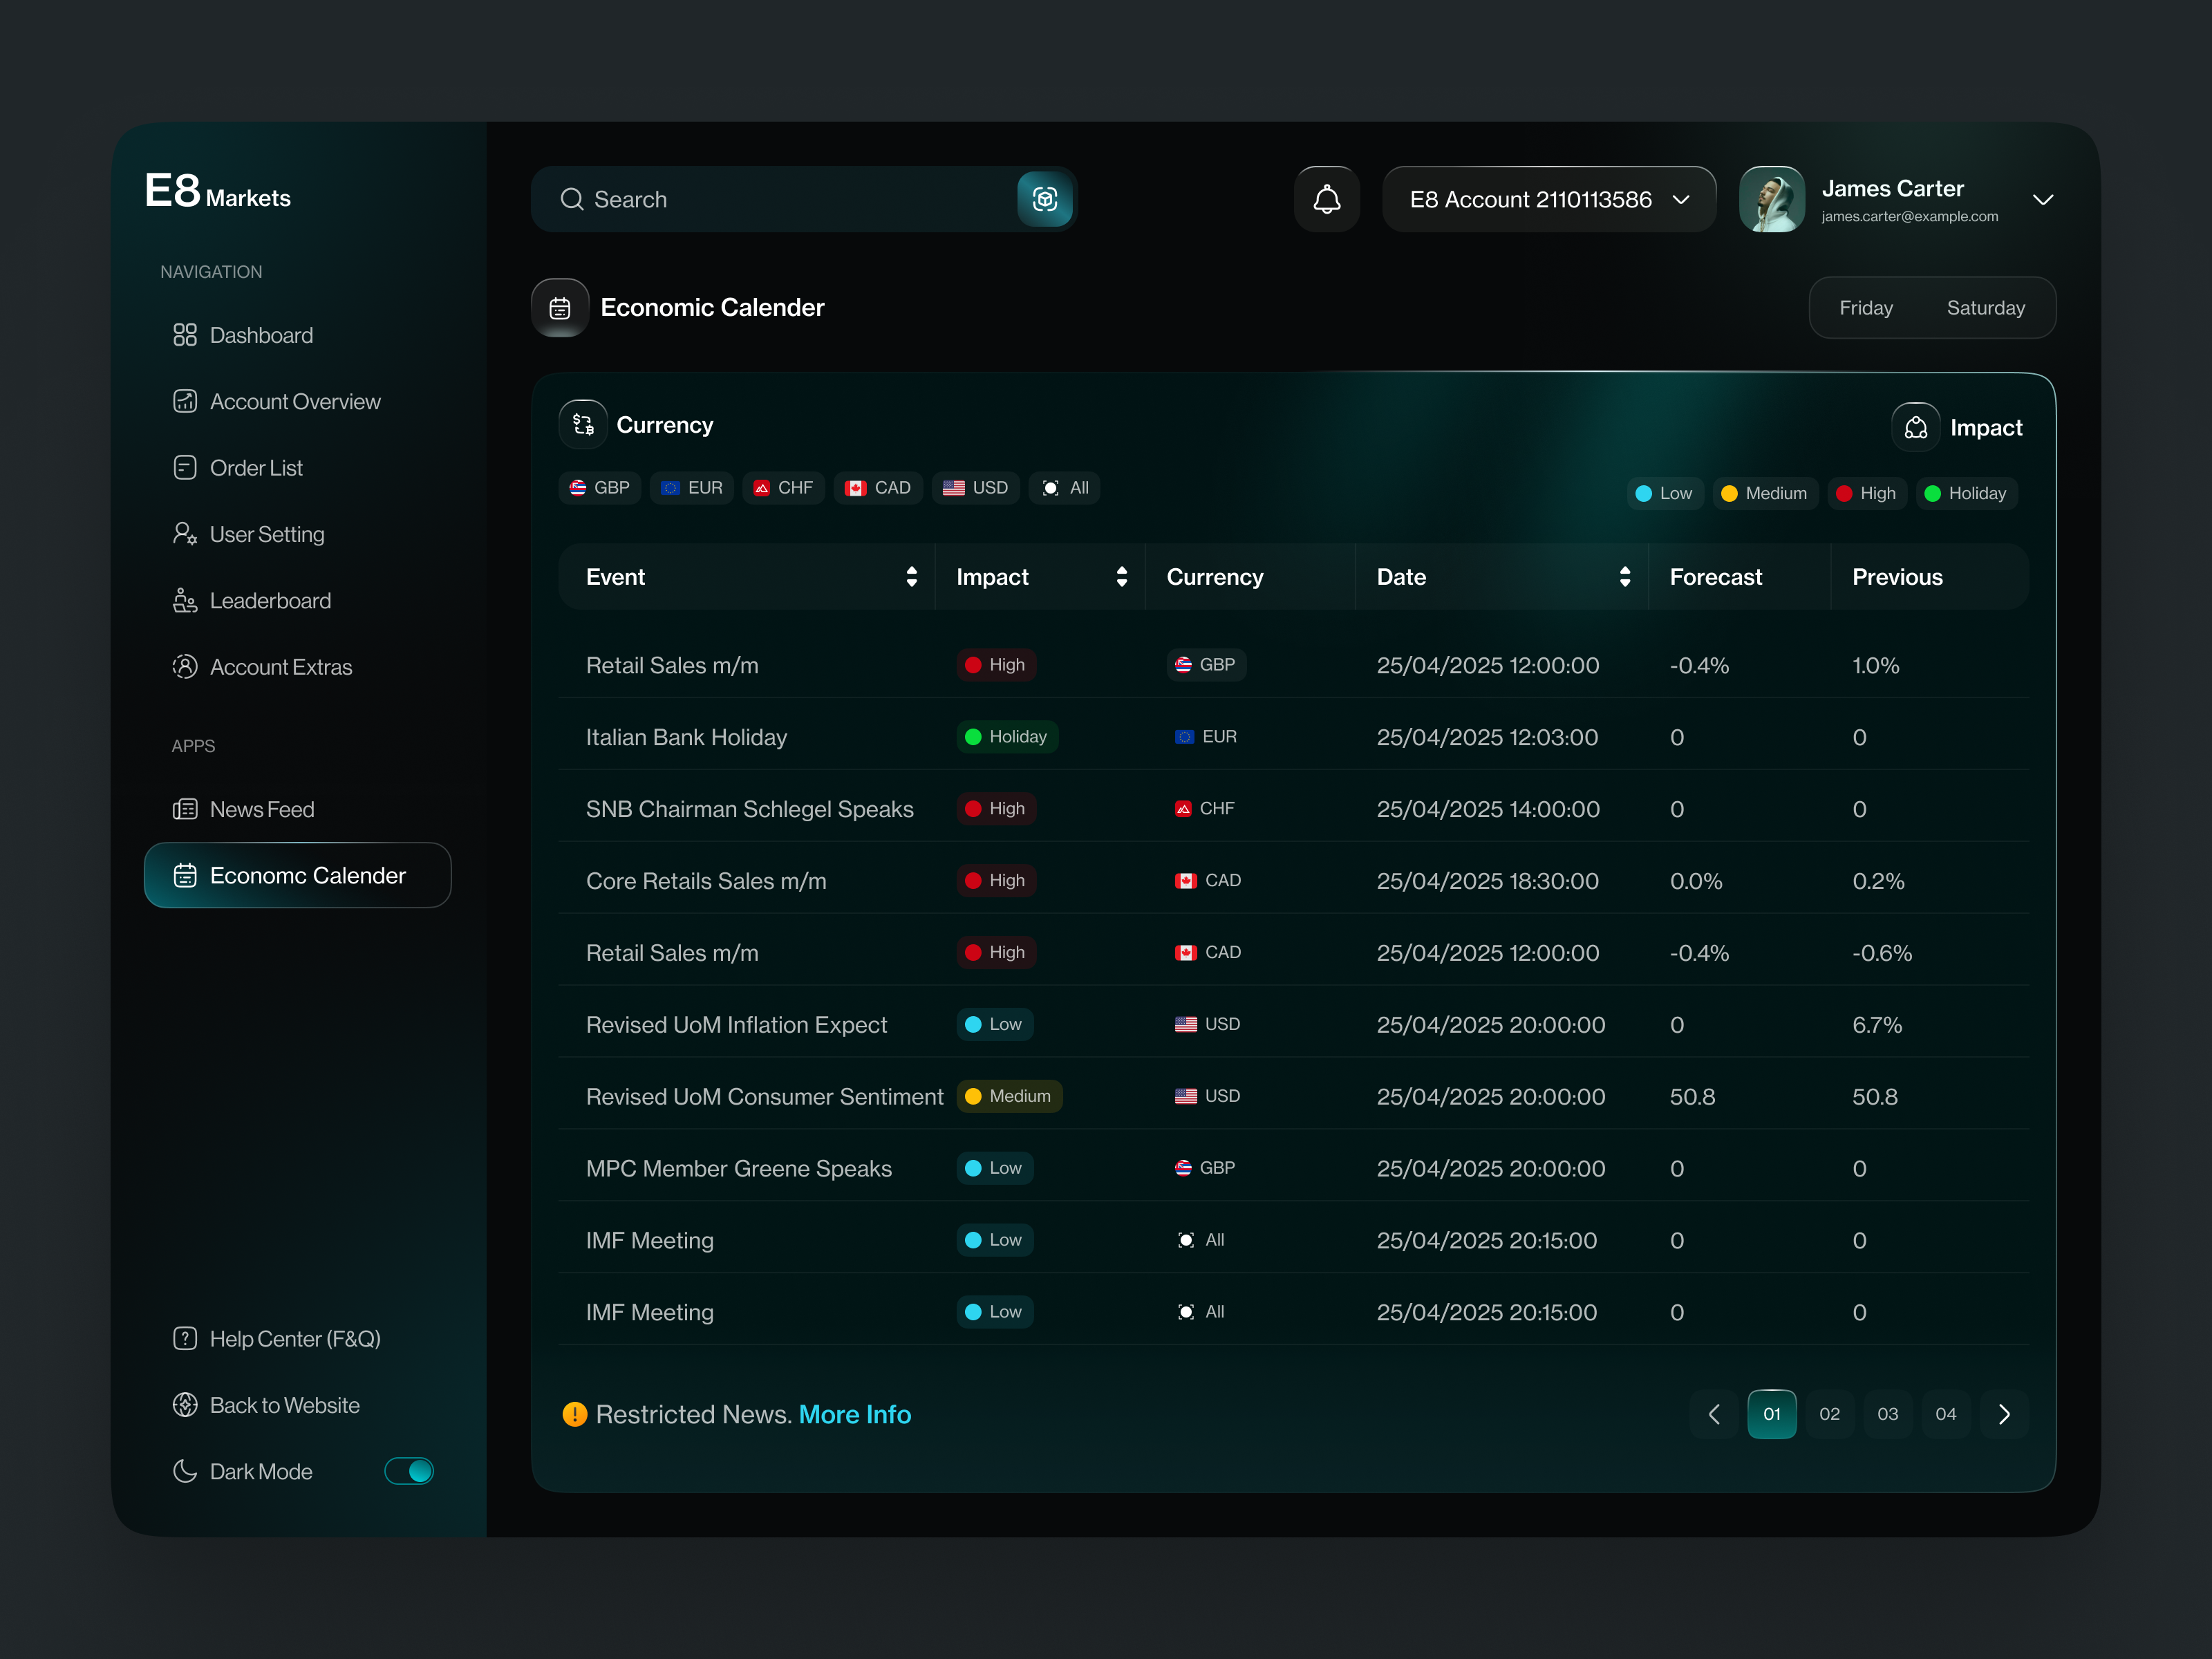Viewport: 2212px width, 1659px height.
Task: Open the News Feed menu item
Action: pos(261,809)
